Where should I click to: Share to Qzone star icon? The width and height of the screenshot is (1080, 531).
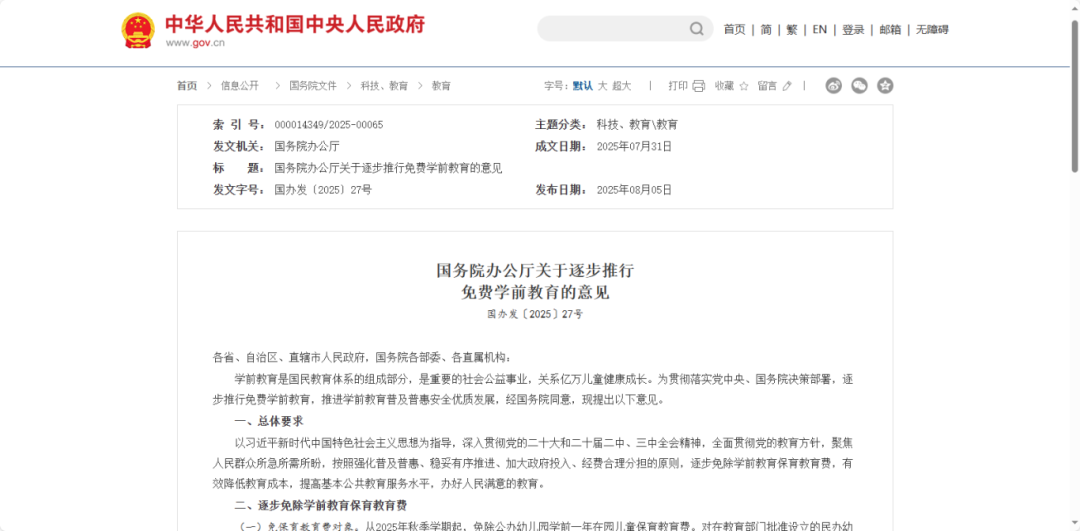[885, 85]
